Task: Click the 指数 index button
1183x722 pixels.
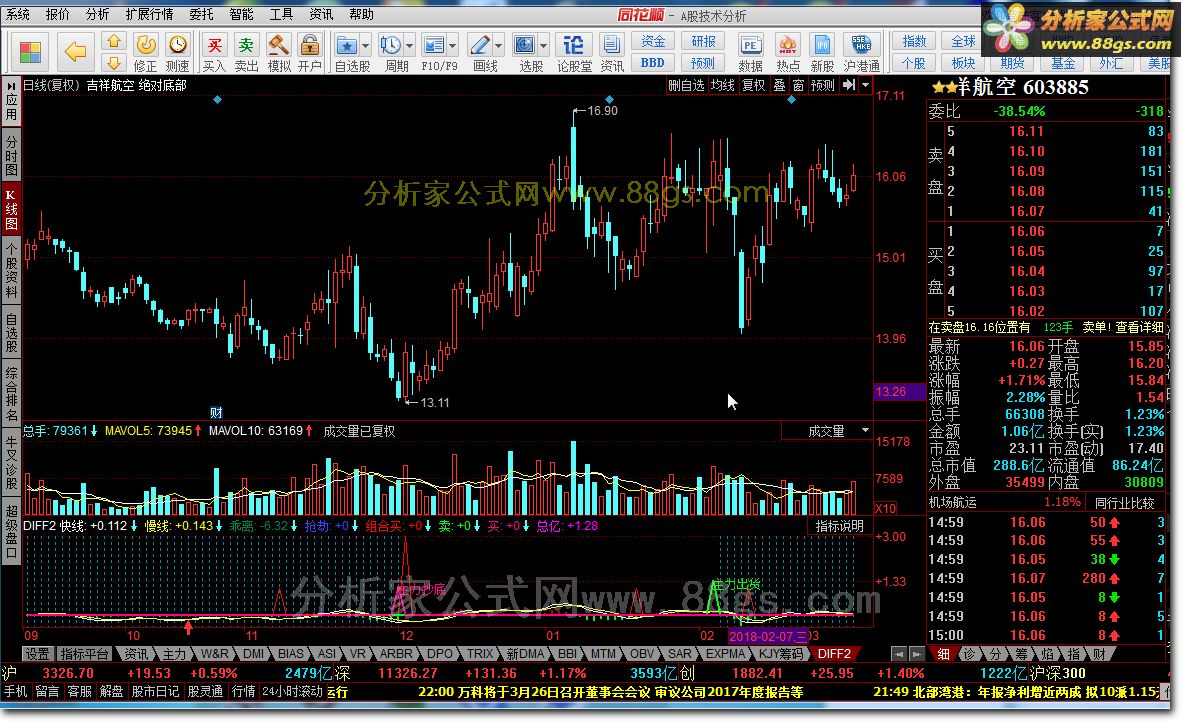Action: pos(914,41)
